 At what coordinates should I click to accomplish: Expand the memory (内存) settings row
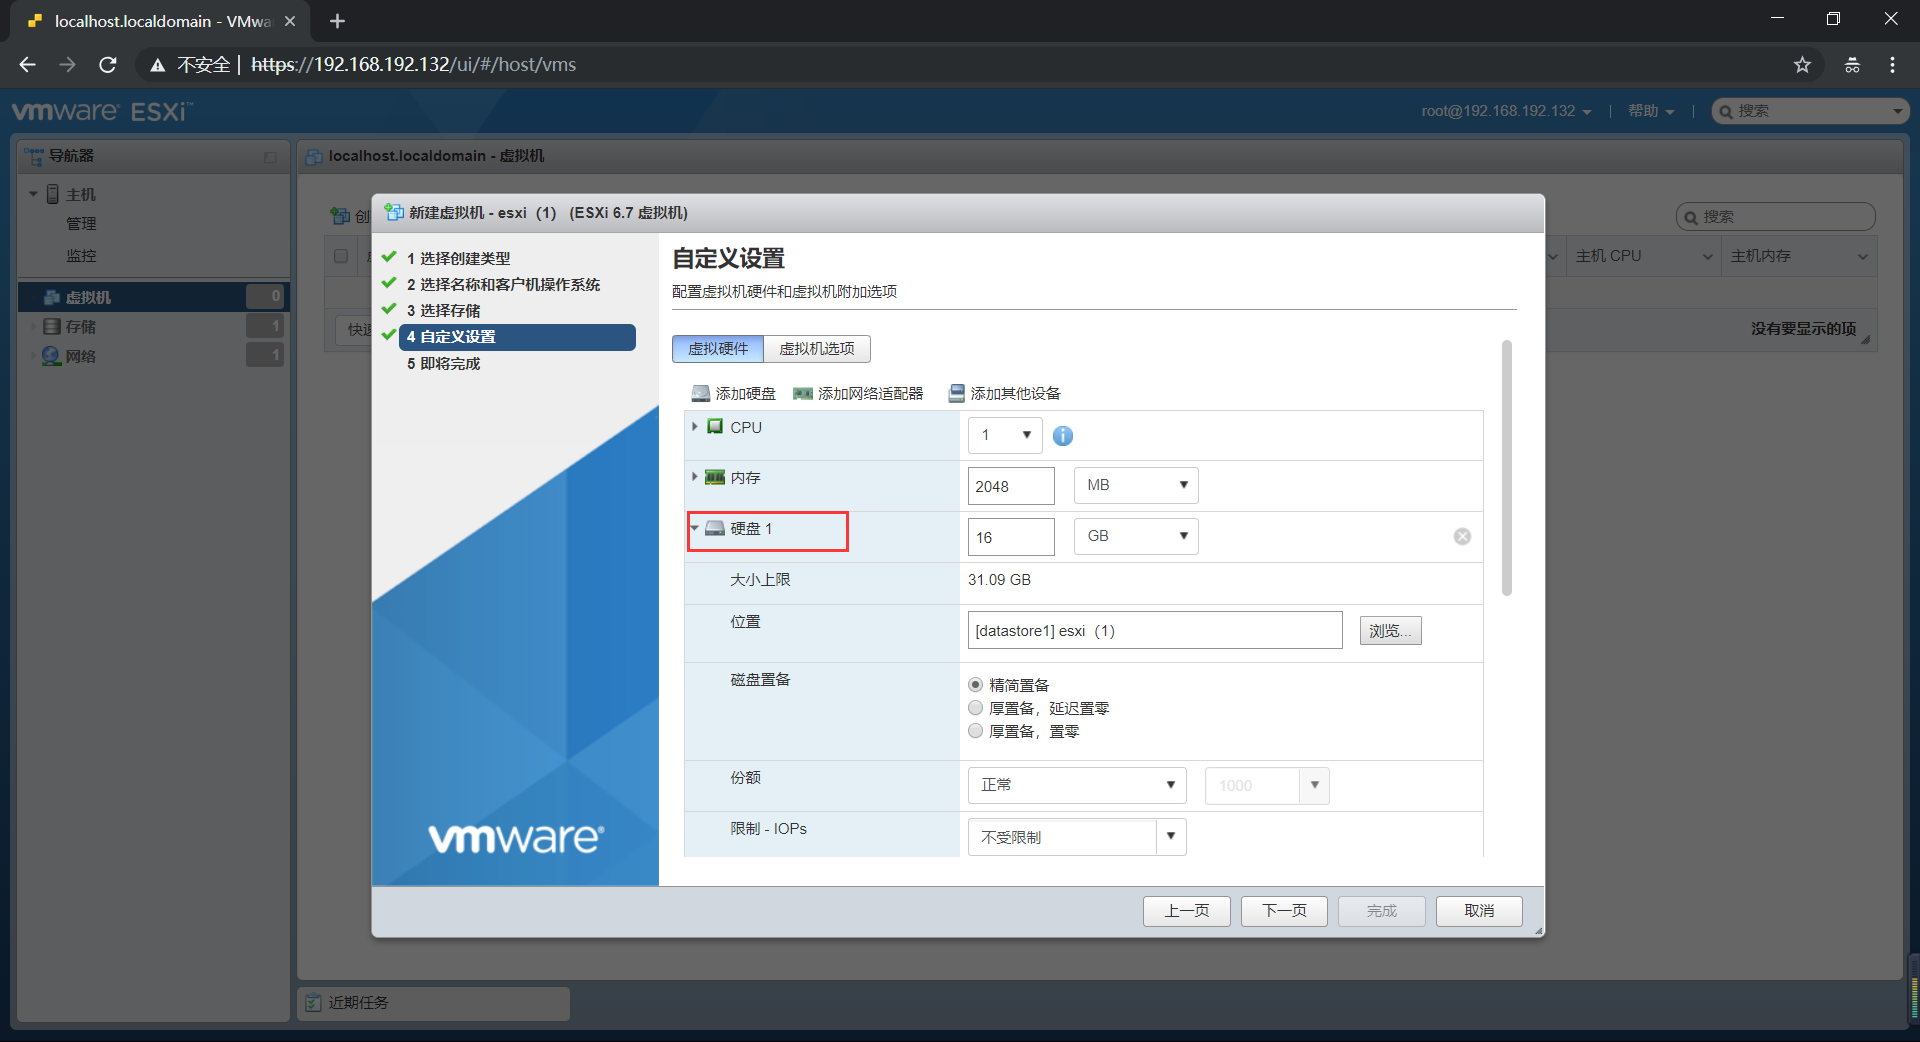(x=694, y=478)
